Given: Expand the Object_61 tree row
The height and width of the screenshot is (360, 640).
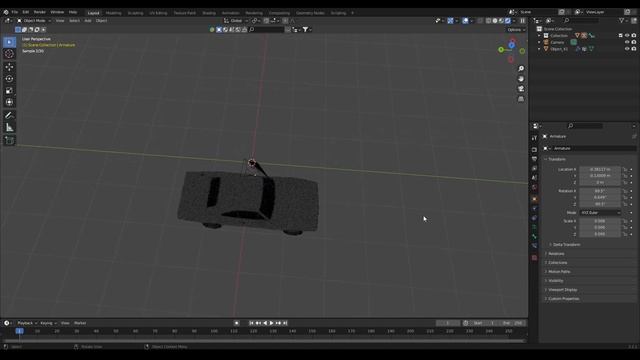Looking at the screenshot, I should tap(539, 49).
